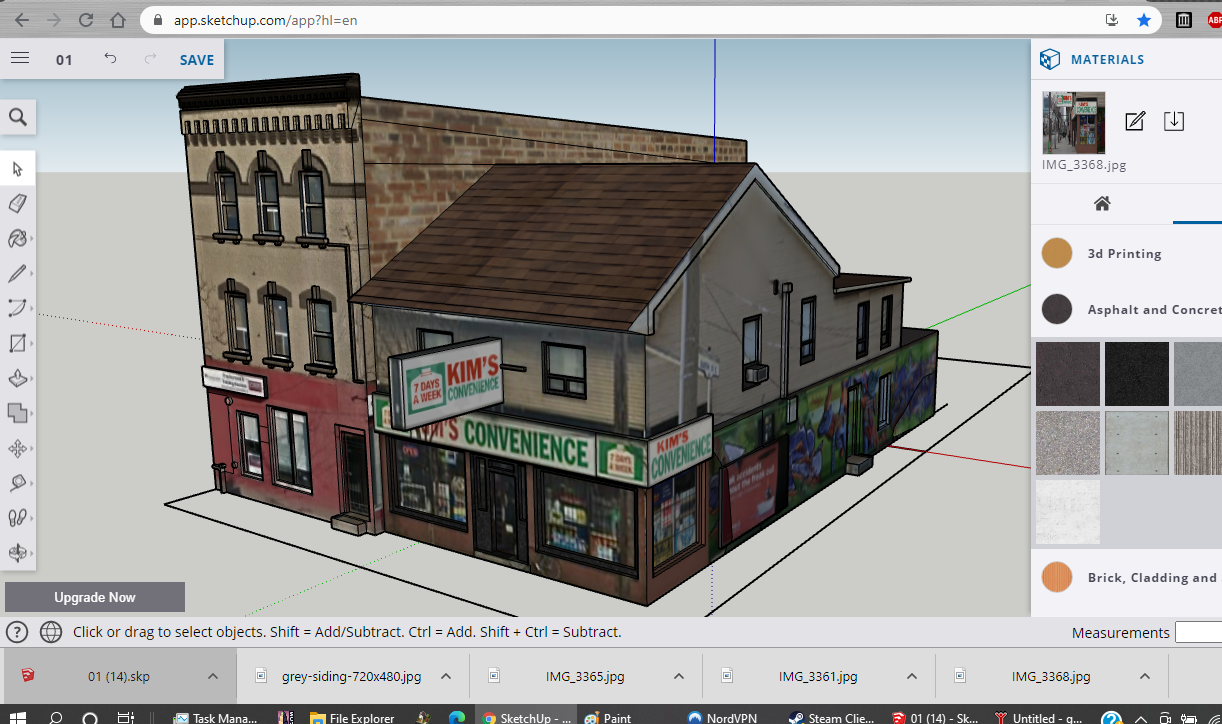The image size is (1222, 724).
Task: Switch to Paint in the taskbar
Action: click(x=609, y=717)
